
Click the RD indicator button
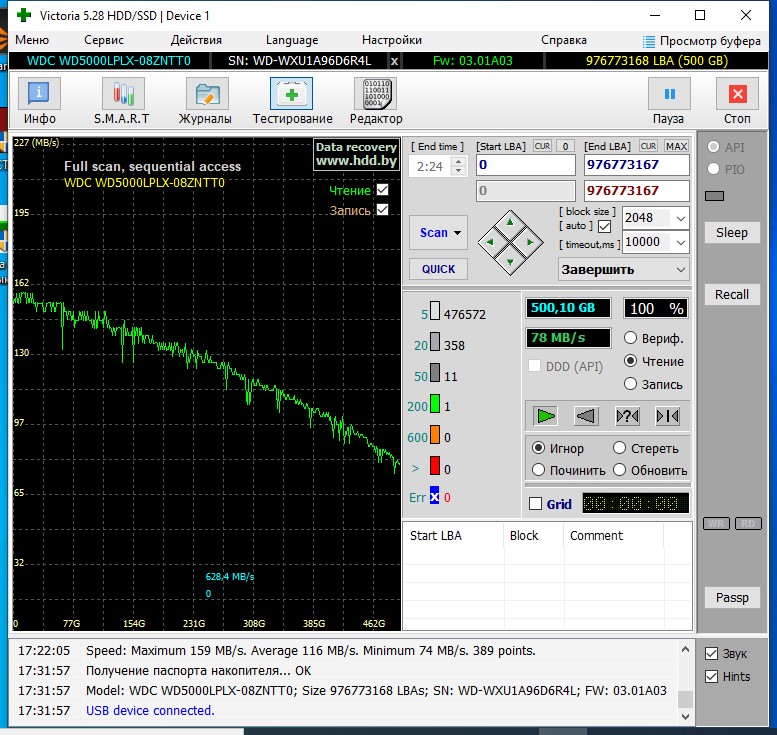click(748, 523)
